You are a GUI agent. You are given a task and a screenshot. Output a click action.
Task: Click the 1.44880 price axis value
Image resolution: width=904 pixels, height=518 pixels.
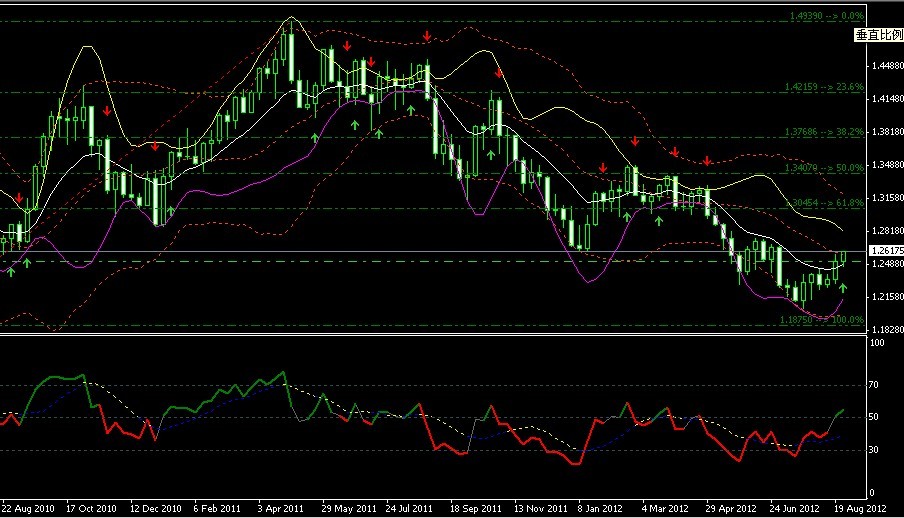pyautogui.click(x=888, y=66)
